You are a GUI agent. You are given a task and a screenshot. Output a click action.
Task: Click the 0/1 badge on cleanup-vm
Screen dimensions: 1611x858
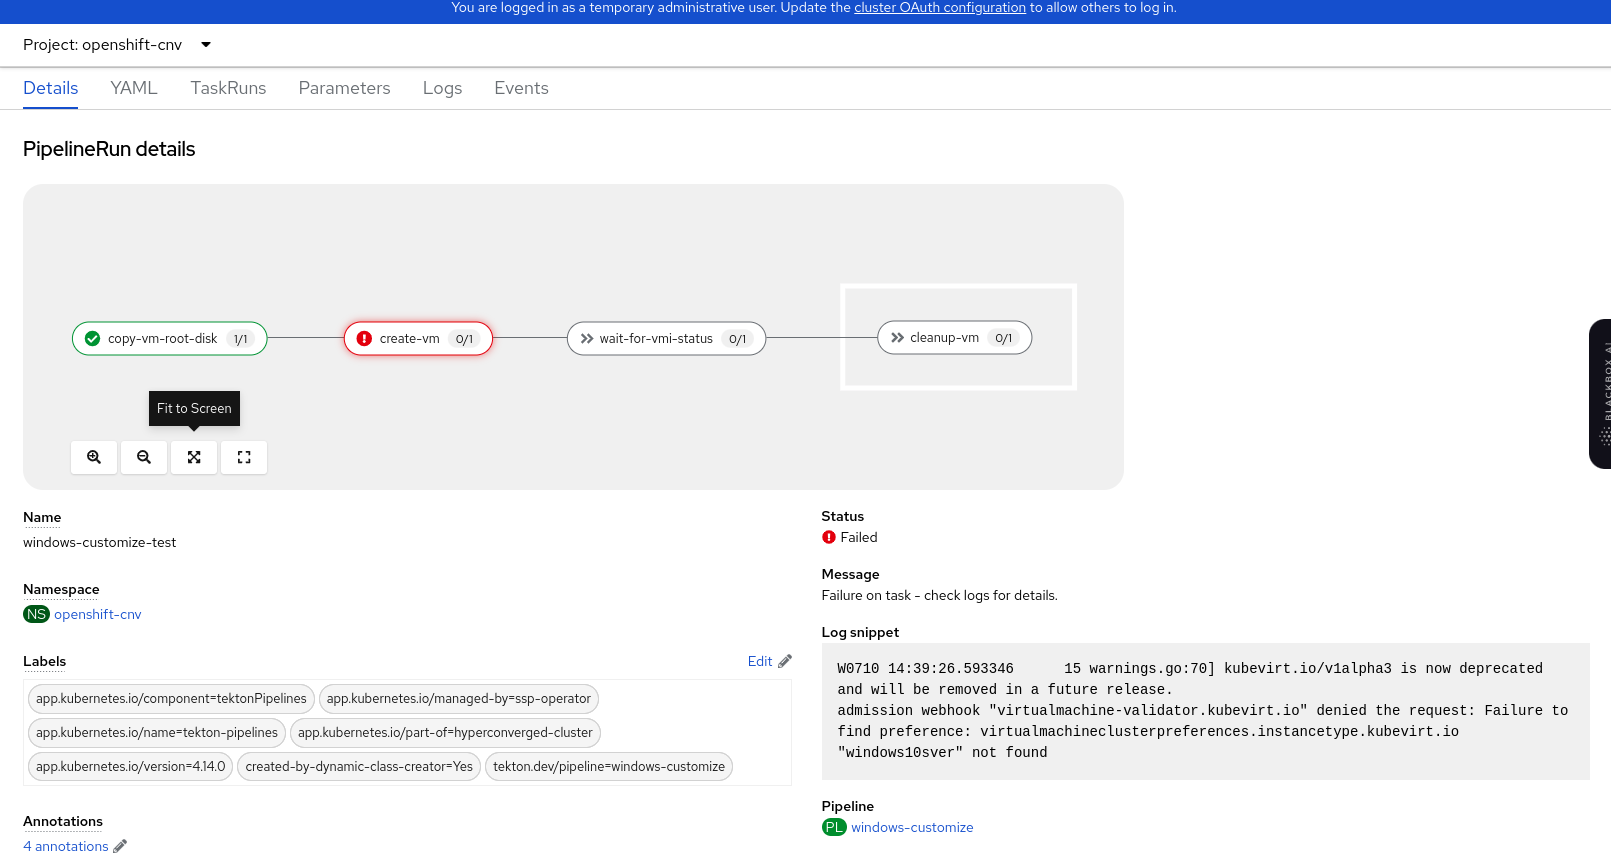click(1004, 338)
